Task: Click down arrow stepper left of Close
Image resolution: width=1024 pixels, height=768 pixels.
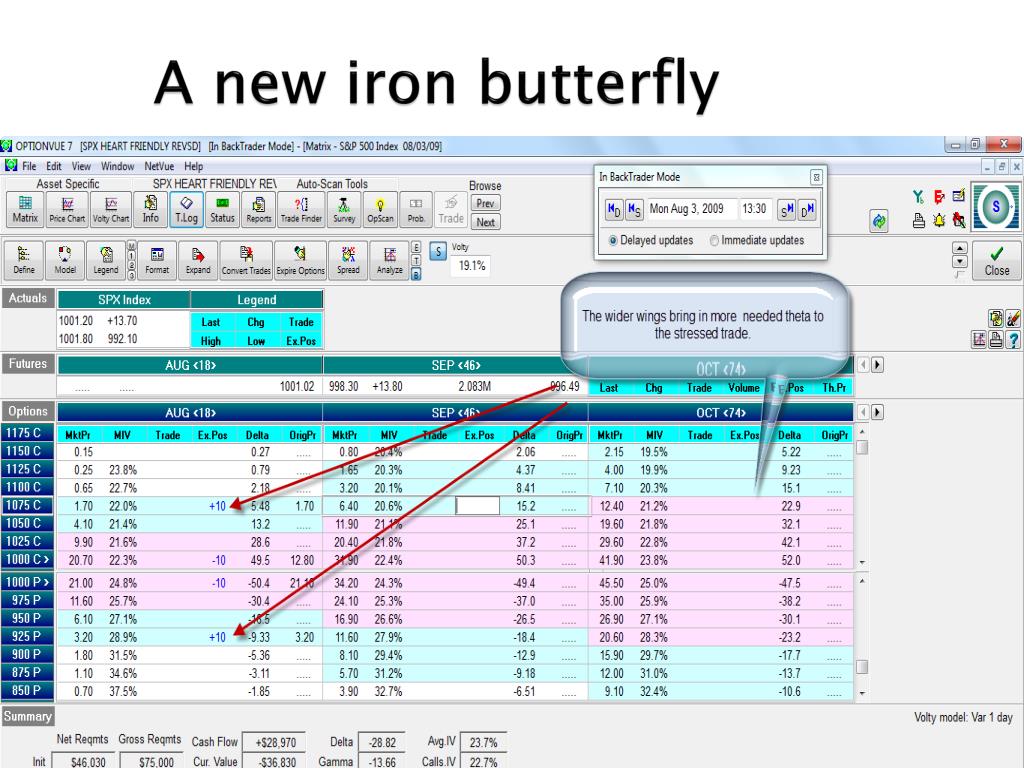Action: [x=959, y=261]
